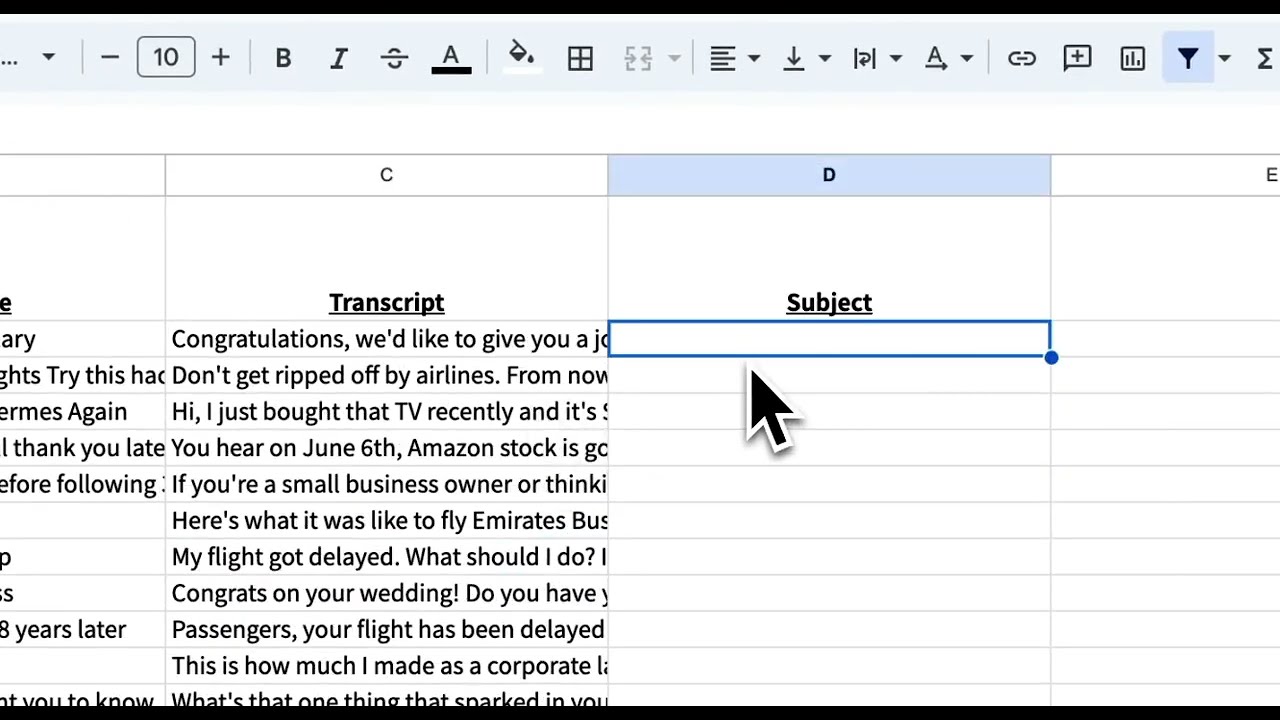Toggle strikethrough formatting
This screenshot has width=1280, height=720.
394,58
